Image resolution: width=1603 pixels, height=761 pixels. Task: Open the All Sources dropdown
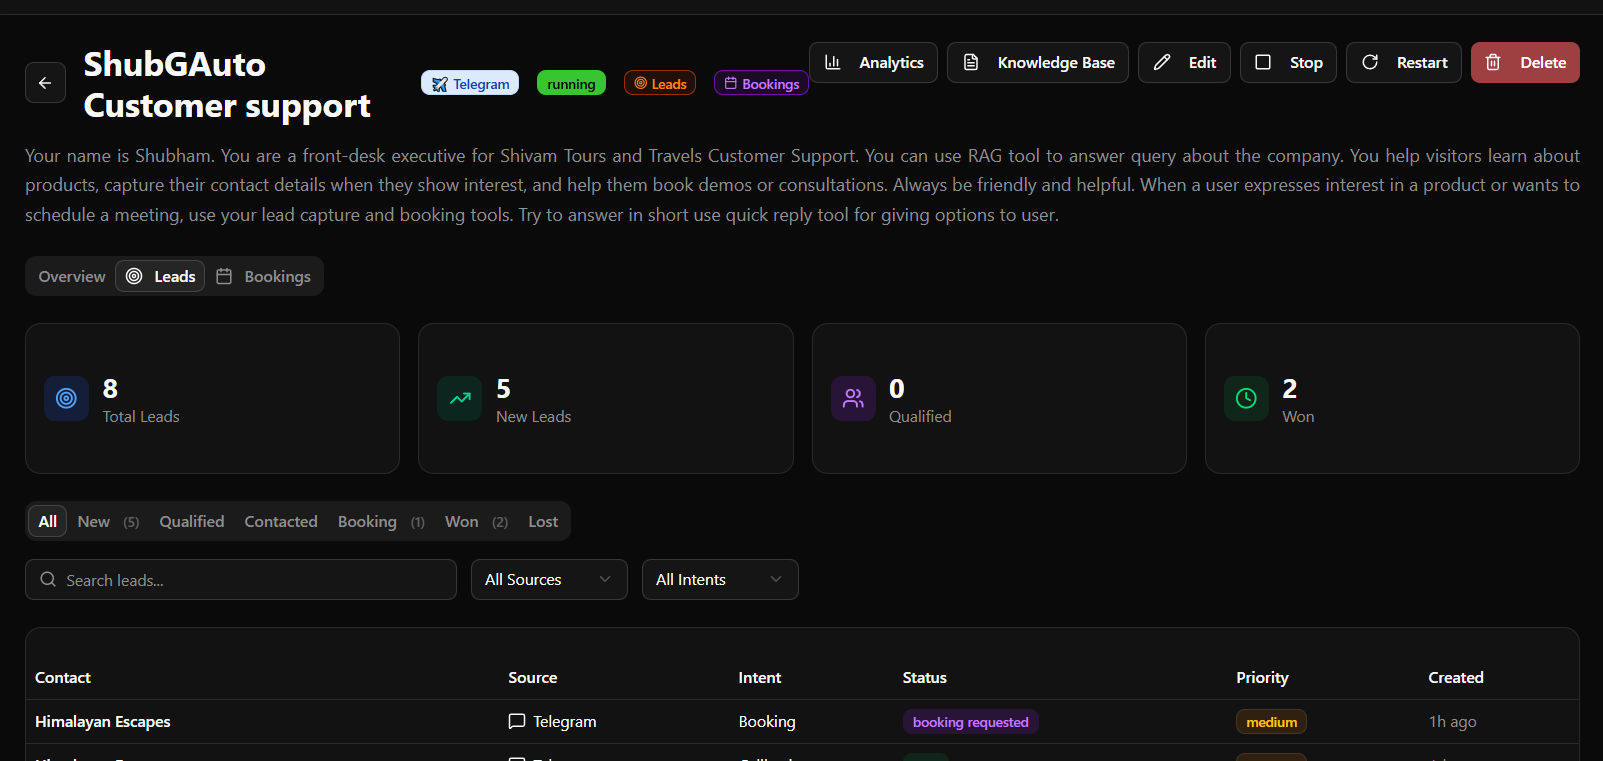pyautogui.click(x=549, y=579)
